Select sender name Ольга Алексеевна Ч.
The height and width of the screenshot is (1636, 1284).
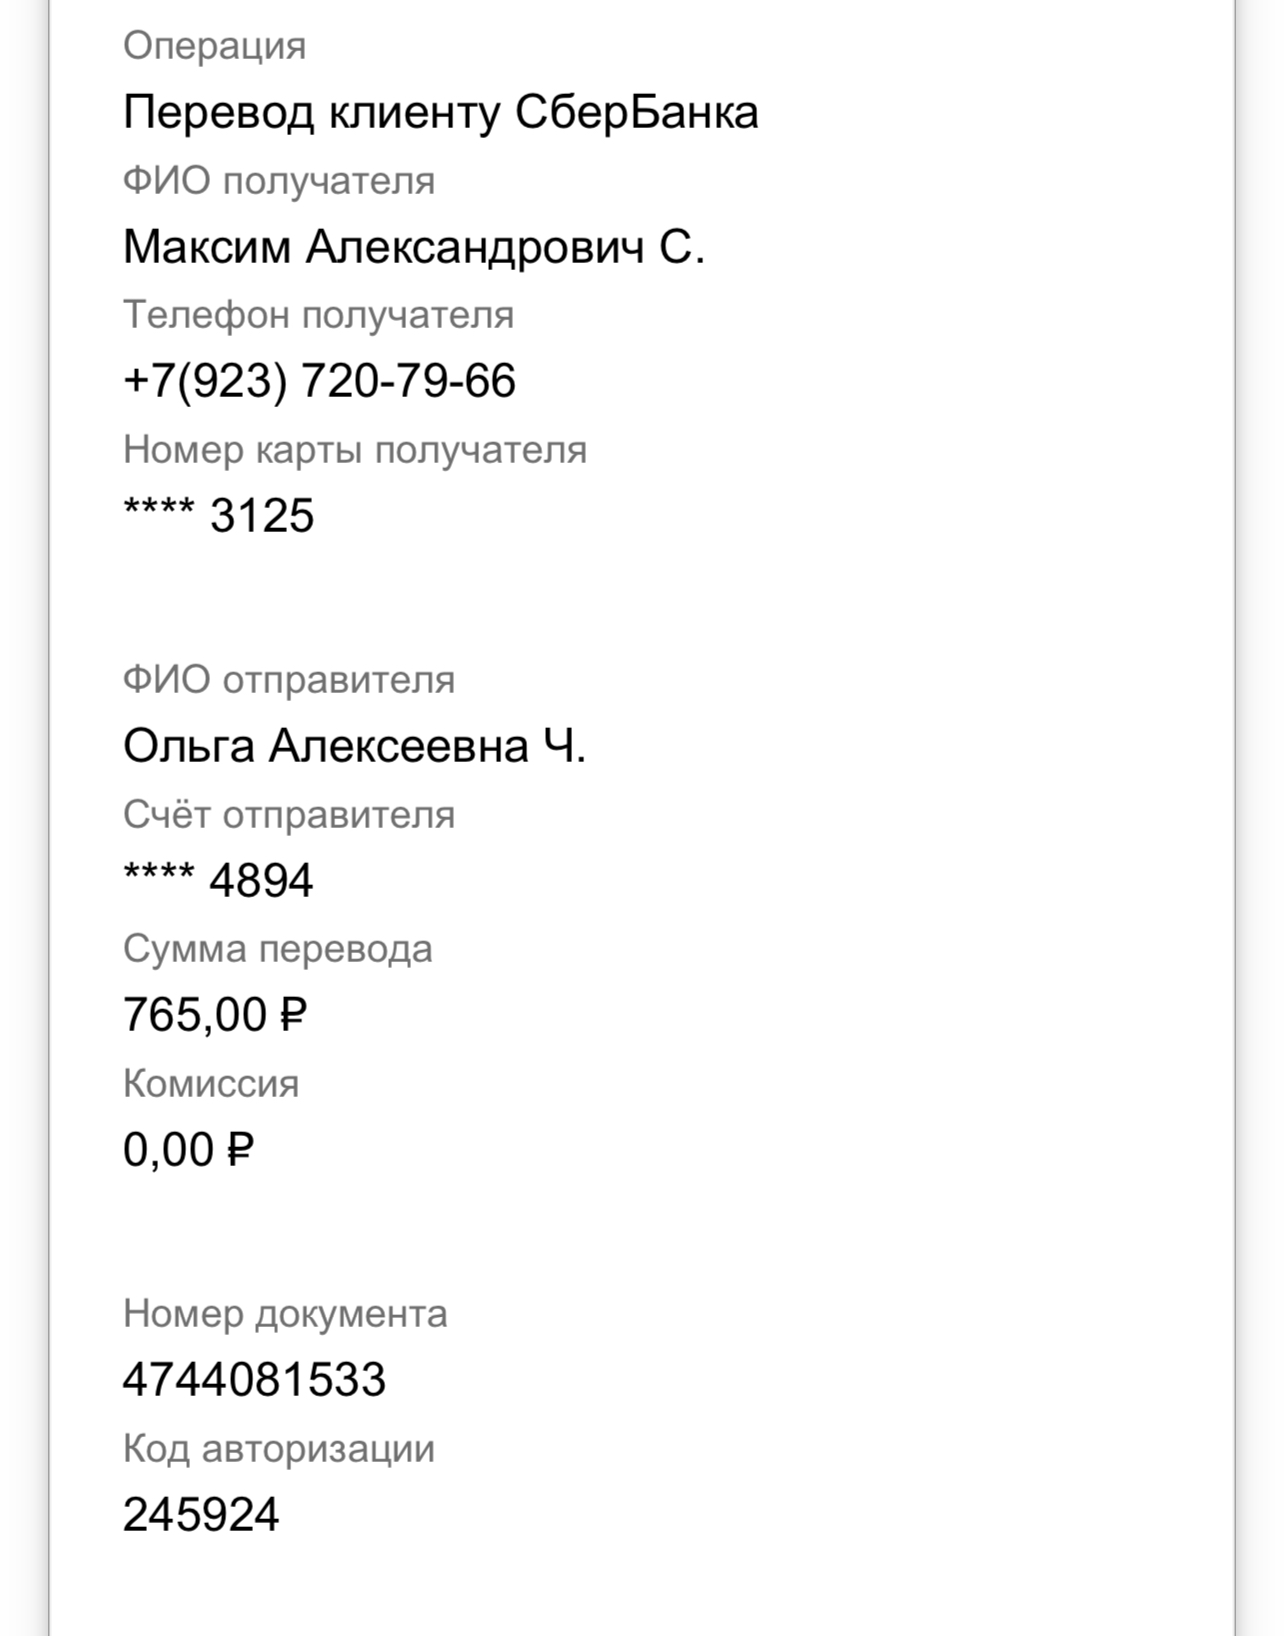(x=355, y=746)
